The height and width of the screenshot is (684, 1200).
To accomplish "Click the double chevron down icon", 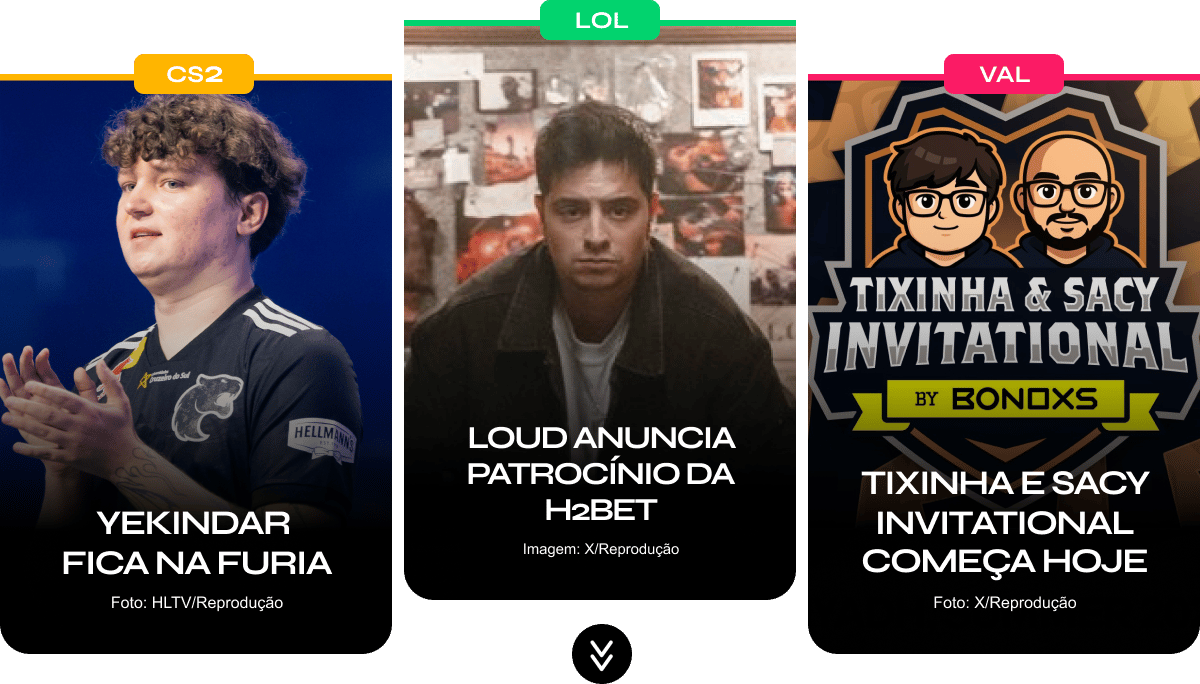I will 601,653.
